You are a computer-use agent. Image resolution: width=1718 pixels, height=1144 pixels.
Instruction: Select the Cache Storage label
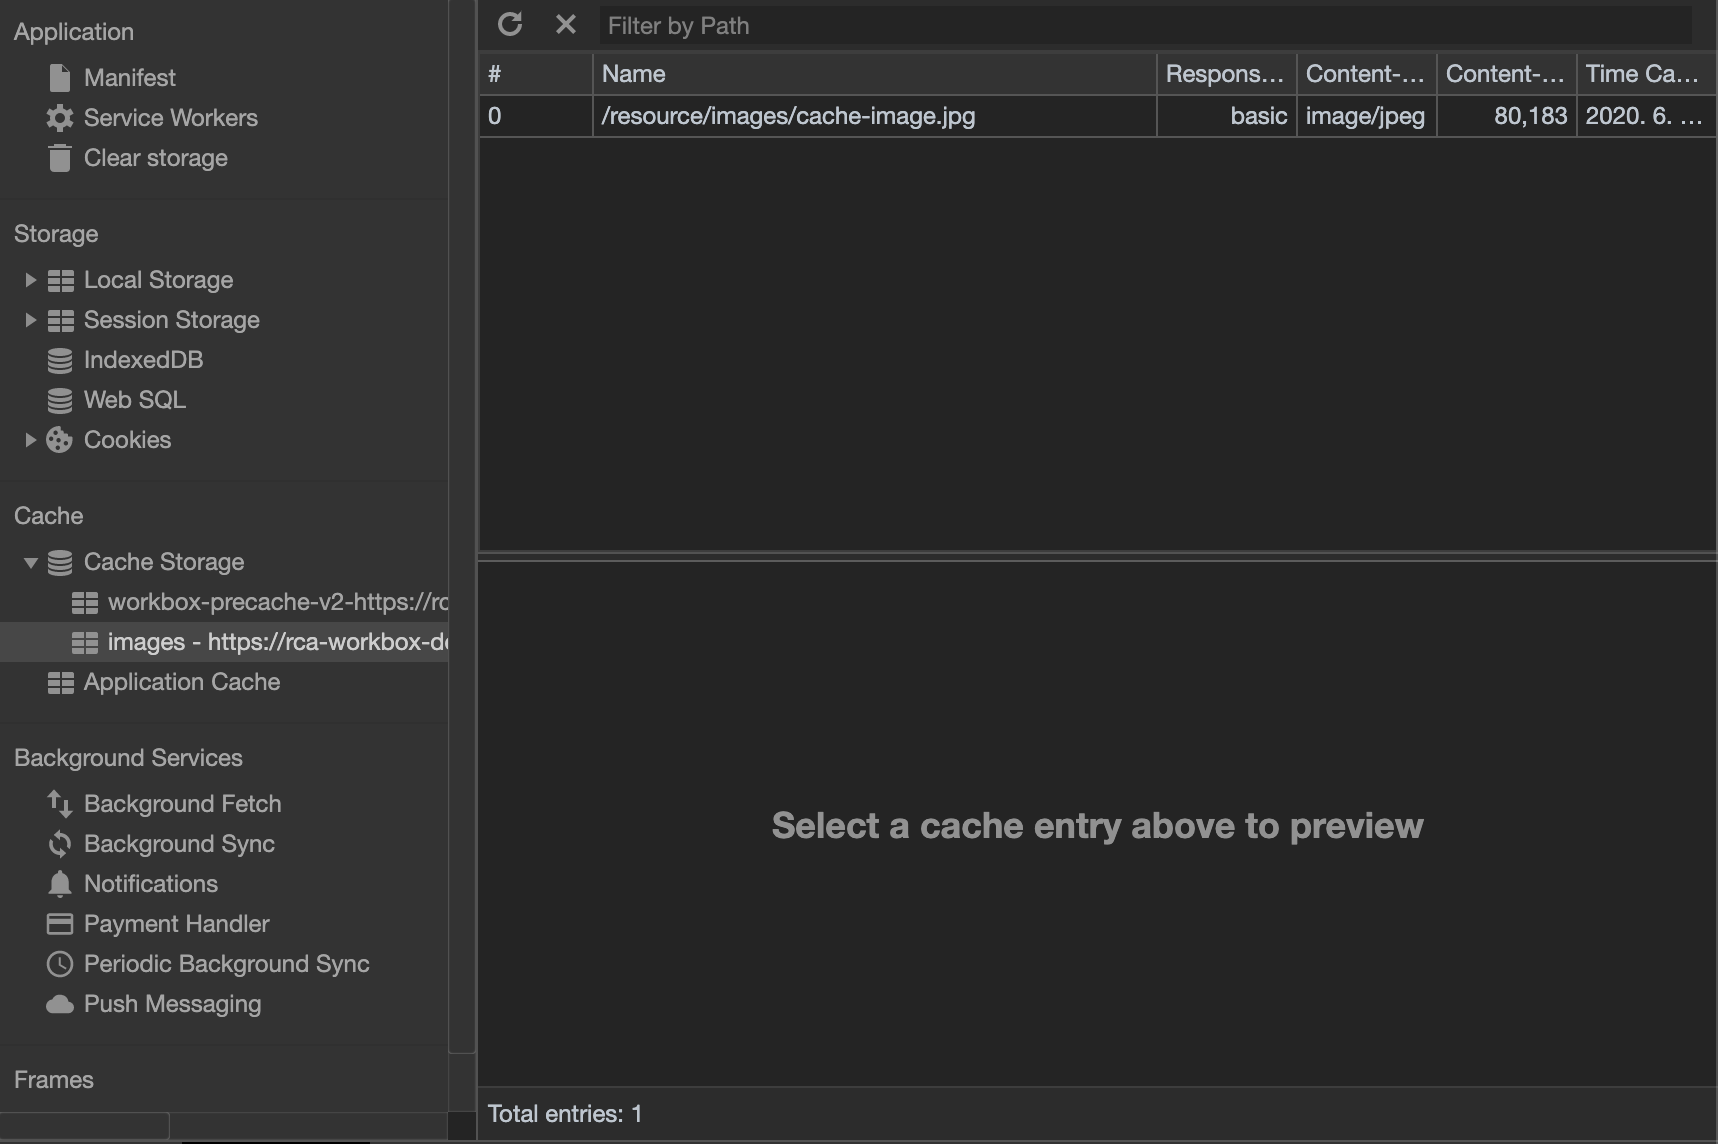click(164, 562)
